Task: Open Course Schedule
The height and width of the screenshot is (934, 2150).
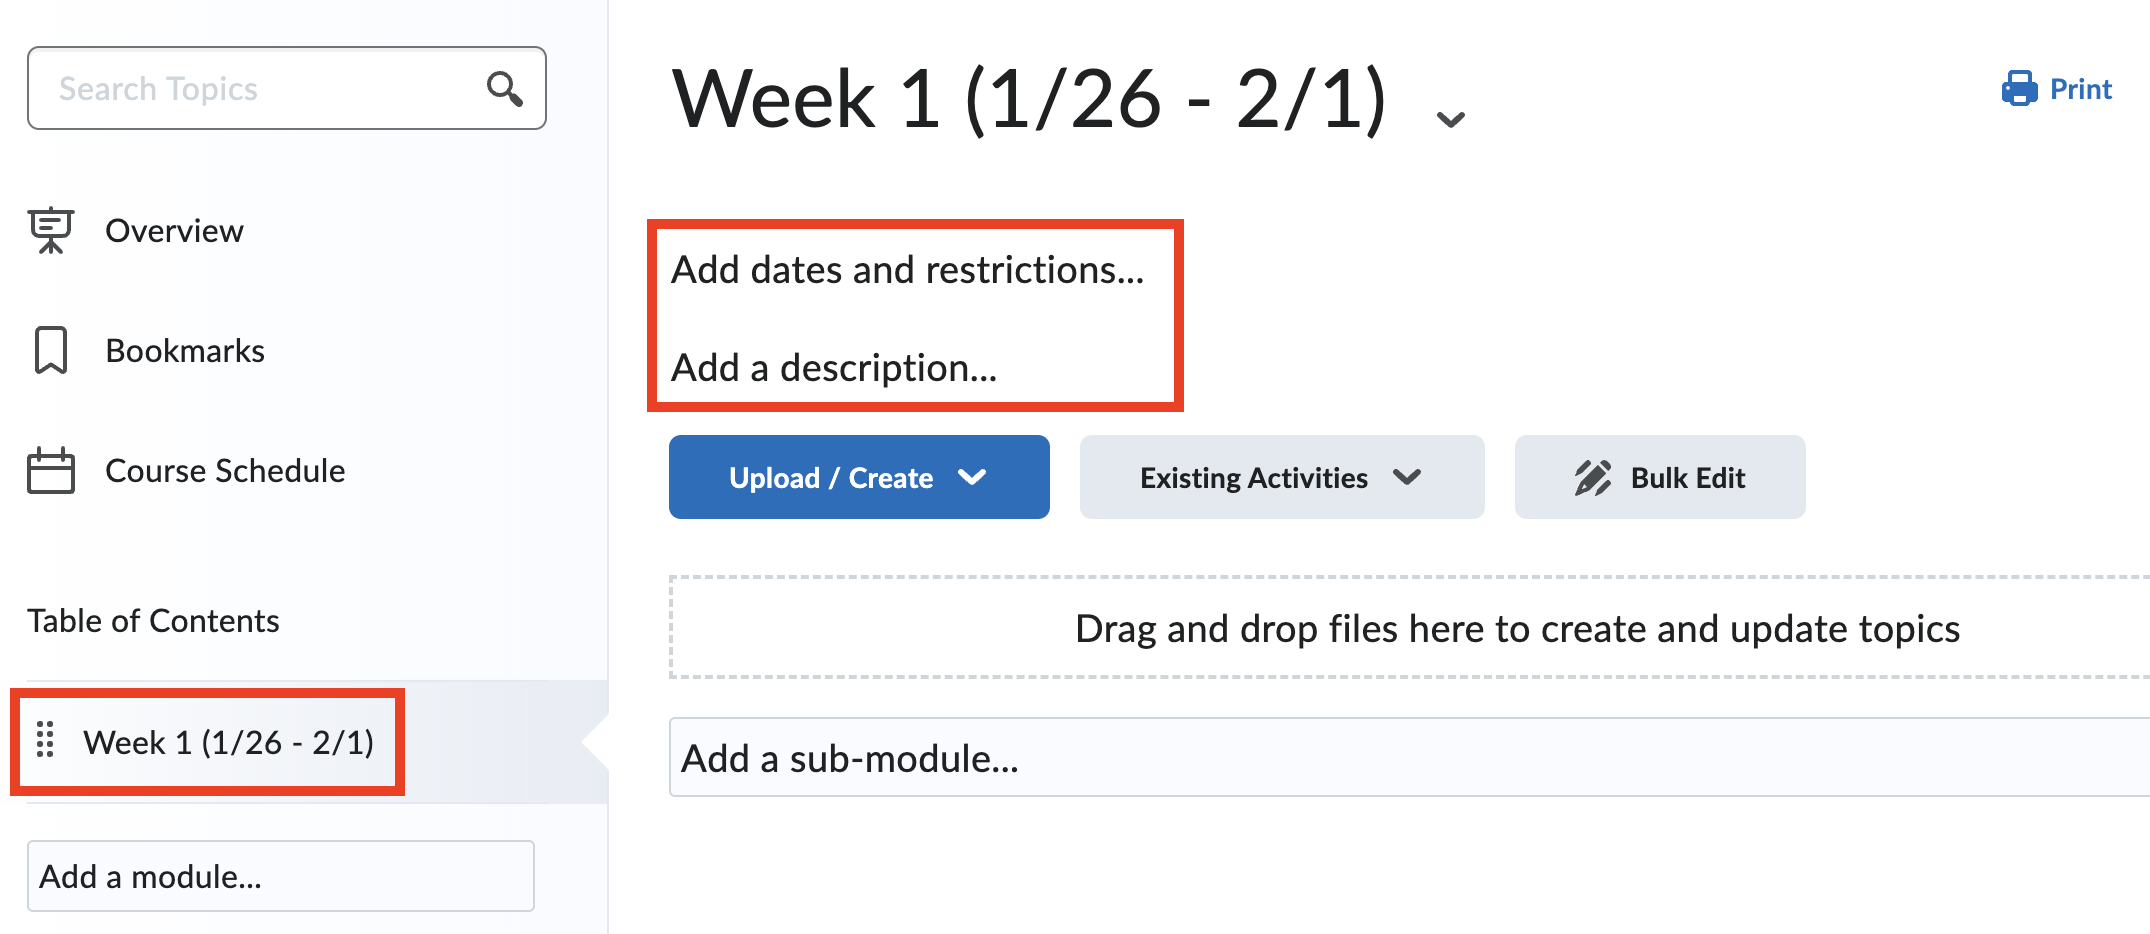Action: [x=225, y=471]
